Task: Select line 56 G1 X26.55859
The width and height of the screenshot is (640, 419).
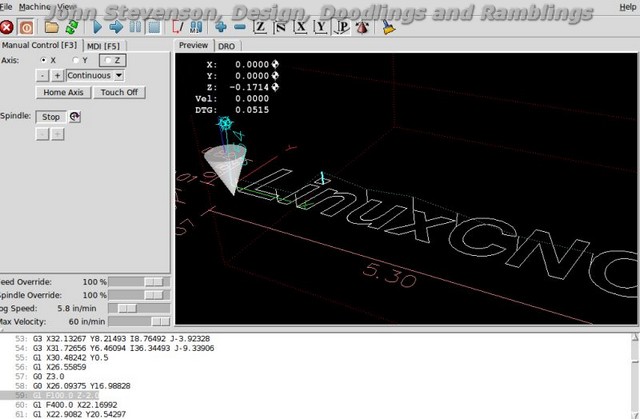Action: (51, 367)
